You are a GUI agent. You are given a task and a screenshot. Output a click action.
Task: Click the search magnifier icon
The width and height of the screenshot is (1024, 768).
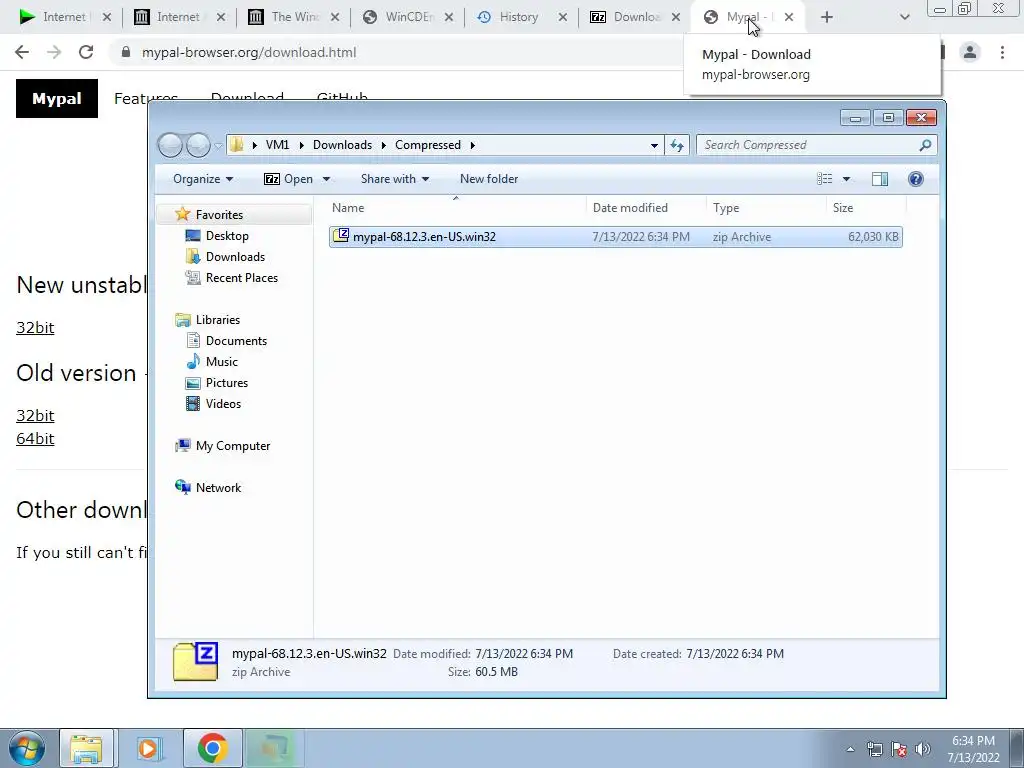pyautogui.click(x=925, y=145)
